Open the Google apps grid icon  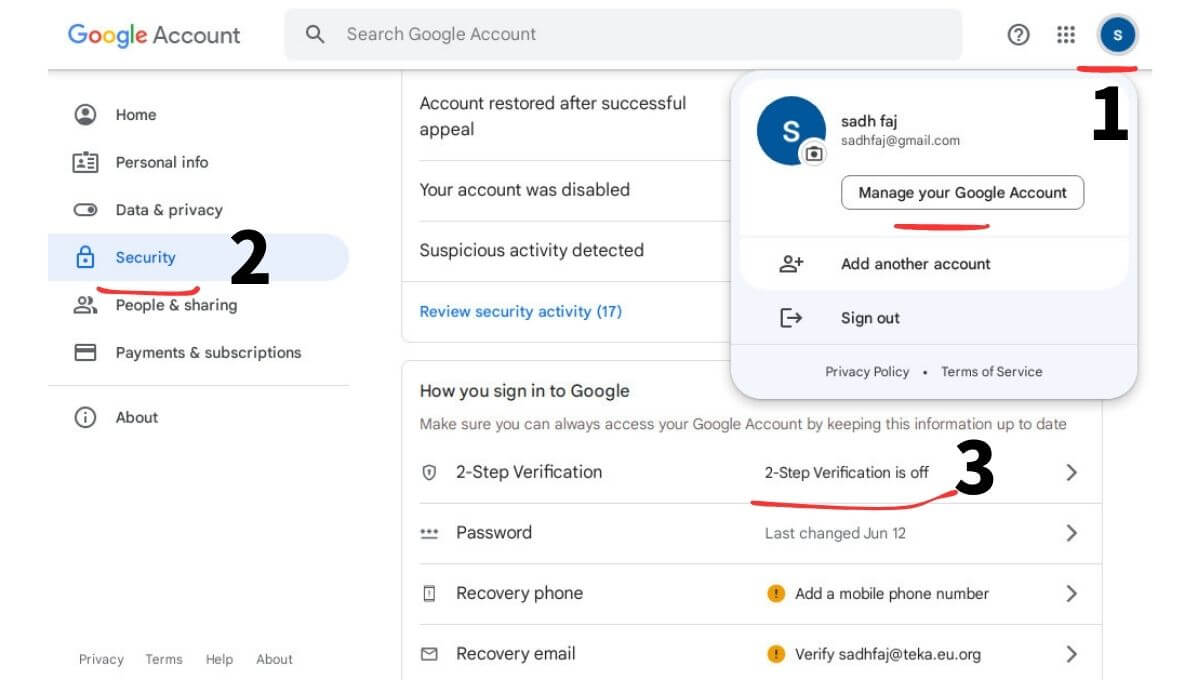click(x=1066, y=35)
